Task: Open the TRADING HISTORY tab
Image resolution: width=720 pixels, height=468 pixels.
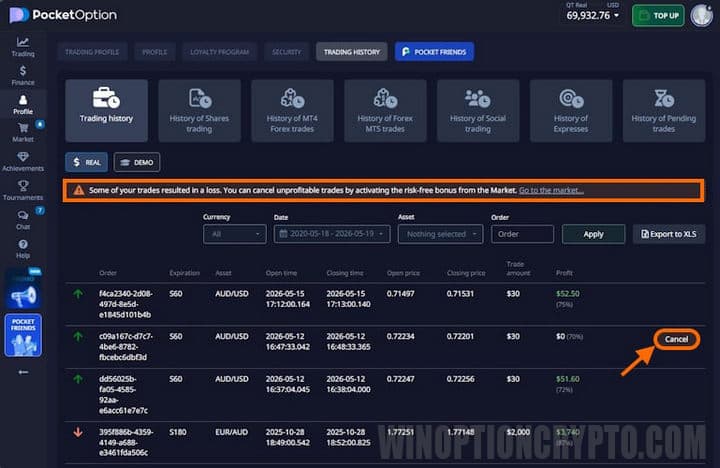Action: pos(352,52)
